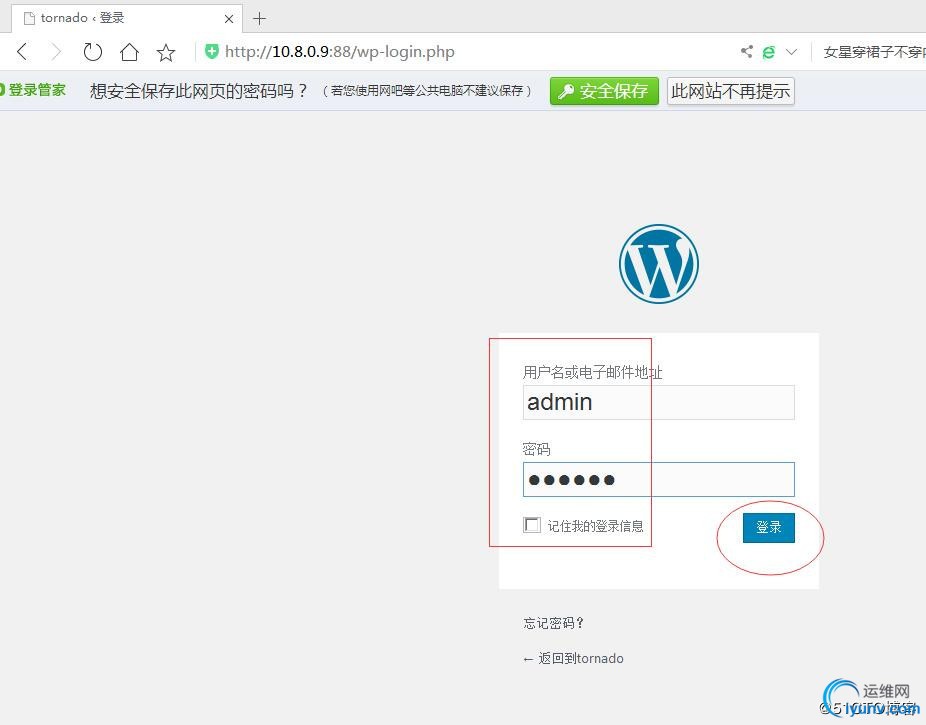Open the share icon in address bar
The width and height of the screenshot is (926, 725).
pos(746,51)
